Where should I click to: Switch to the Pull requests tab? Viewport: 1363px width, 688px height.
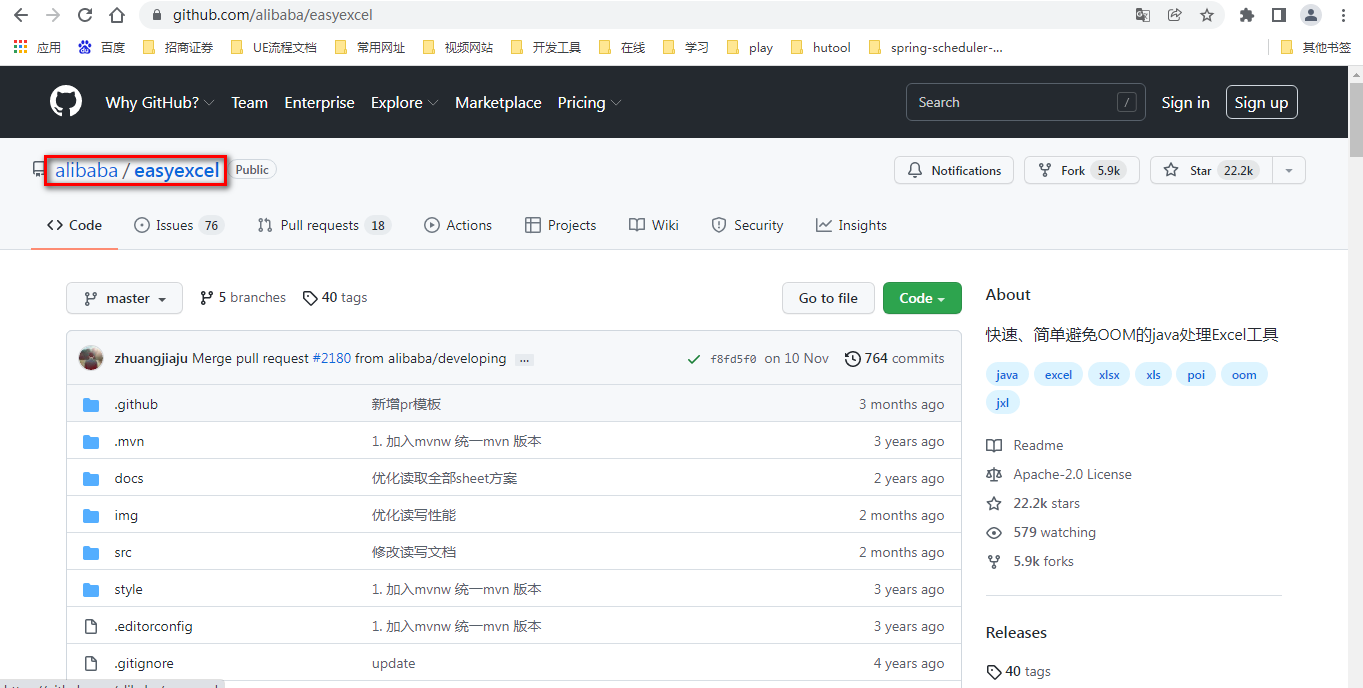coord(324,225)
